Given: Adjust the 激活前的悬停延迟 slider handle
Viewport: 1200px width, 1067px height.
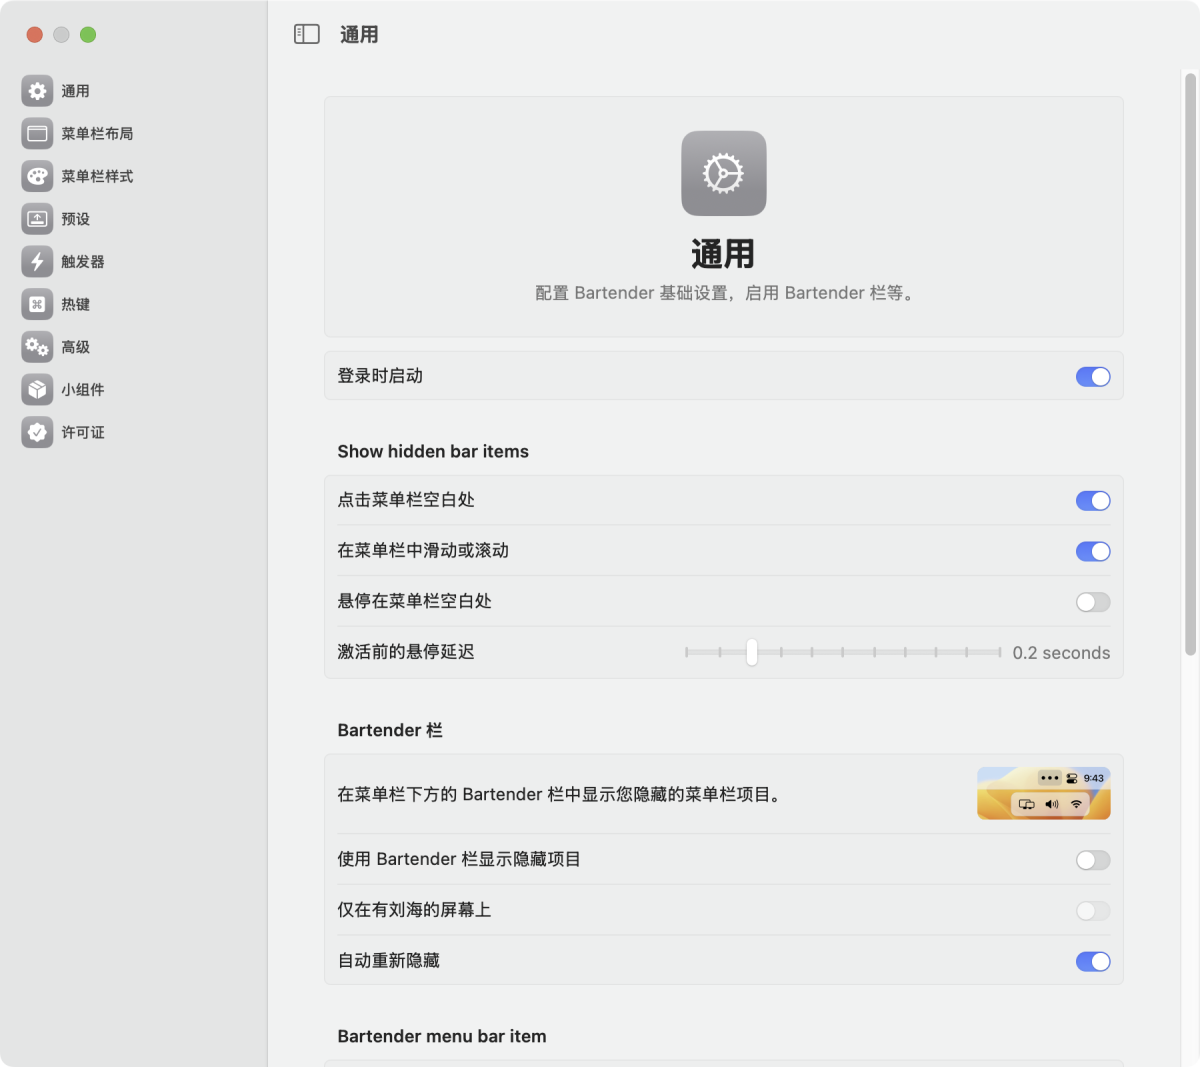Looking at the screenshot, I should pos(751,652).
